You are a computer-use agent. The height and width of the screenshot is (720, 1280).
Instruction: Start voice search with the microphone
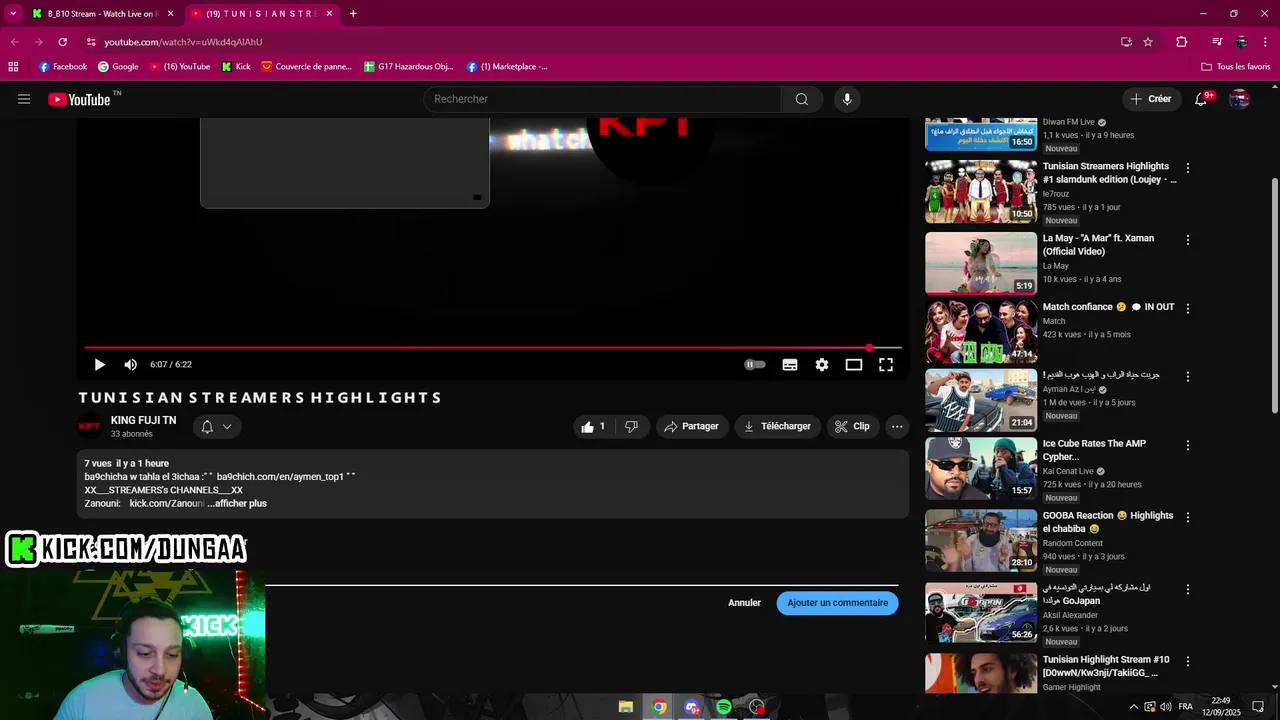(847, 99)
